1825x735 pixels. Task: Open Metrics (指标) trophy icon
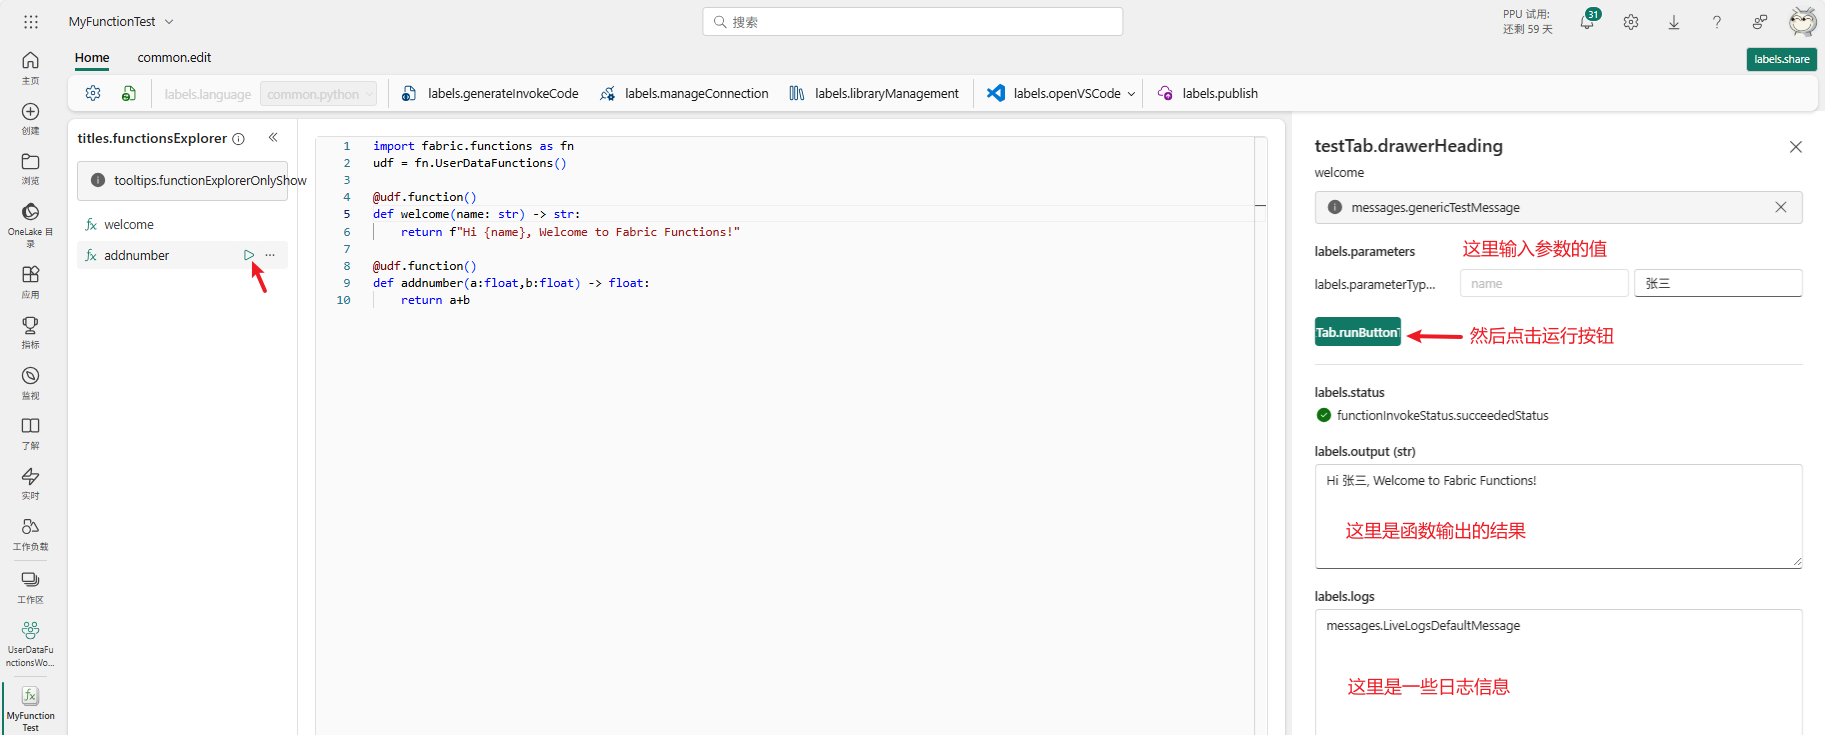click(x=31, y=332)
